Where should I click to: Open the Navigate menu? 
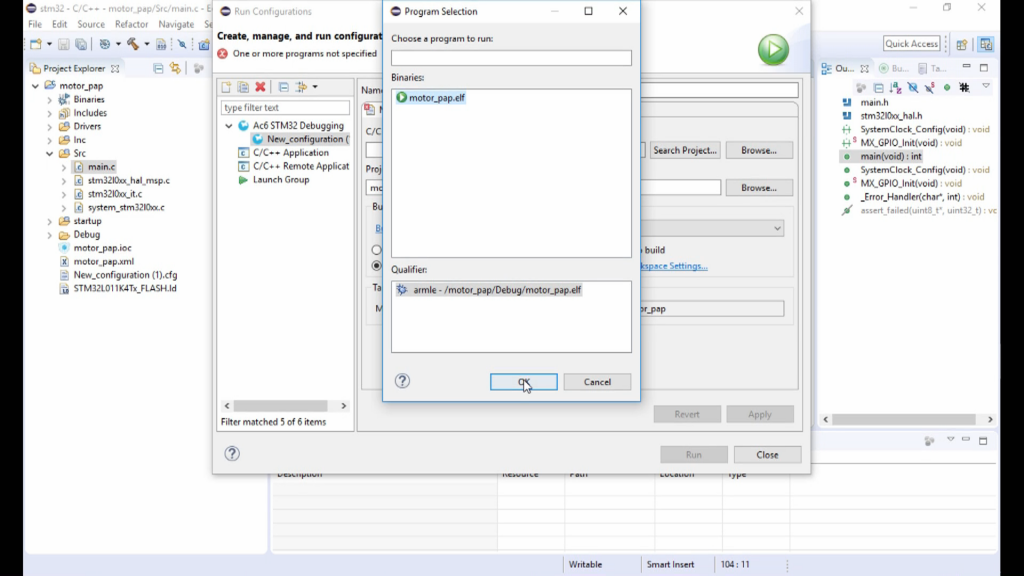coord(176,24)
